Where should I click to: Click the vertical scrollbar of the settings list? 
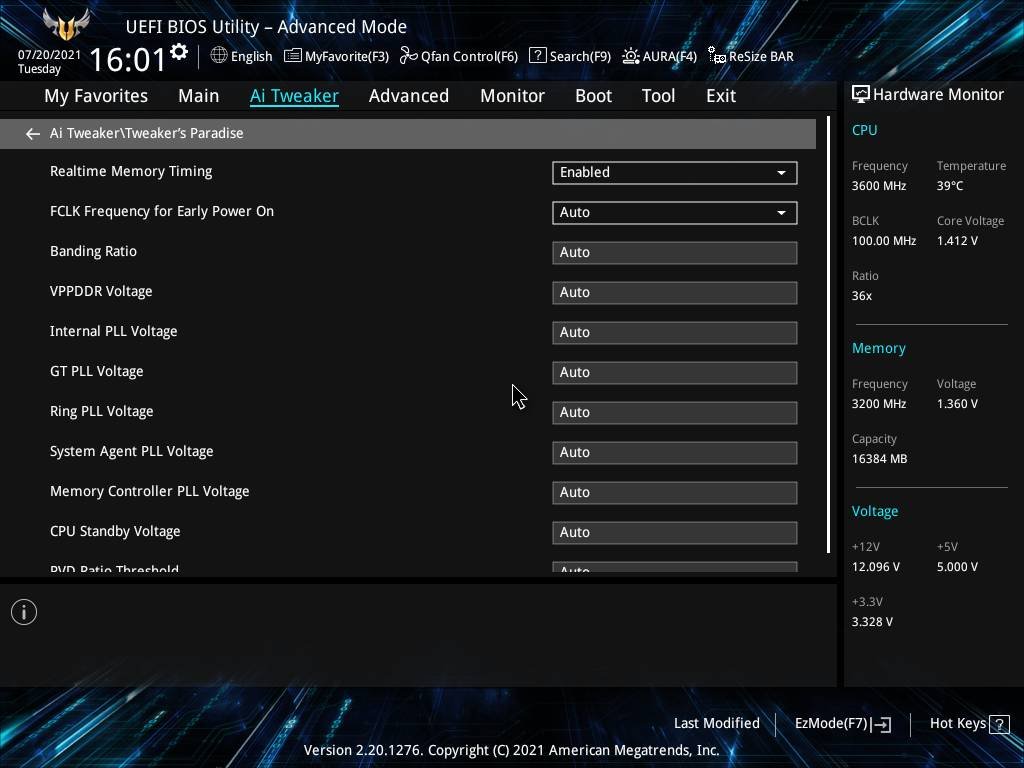(828, 340)
